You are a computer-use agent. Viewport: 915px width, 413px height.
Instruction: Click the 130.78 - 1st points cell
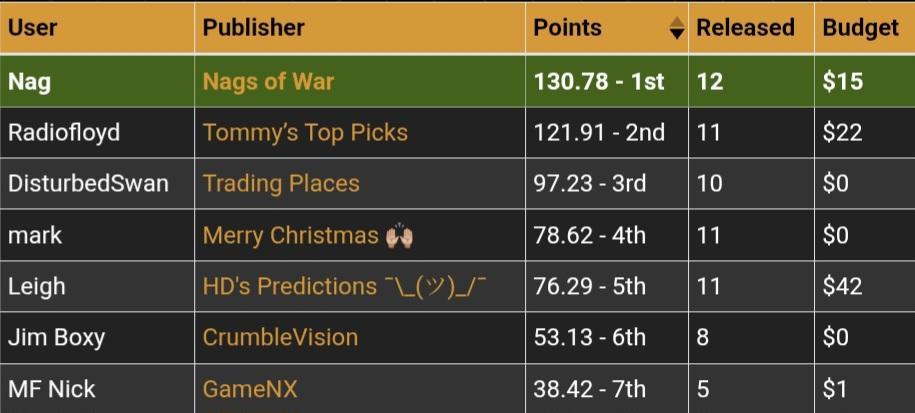coord(598,81)
